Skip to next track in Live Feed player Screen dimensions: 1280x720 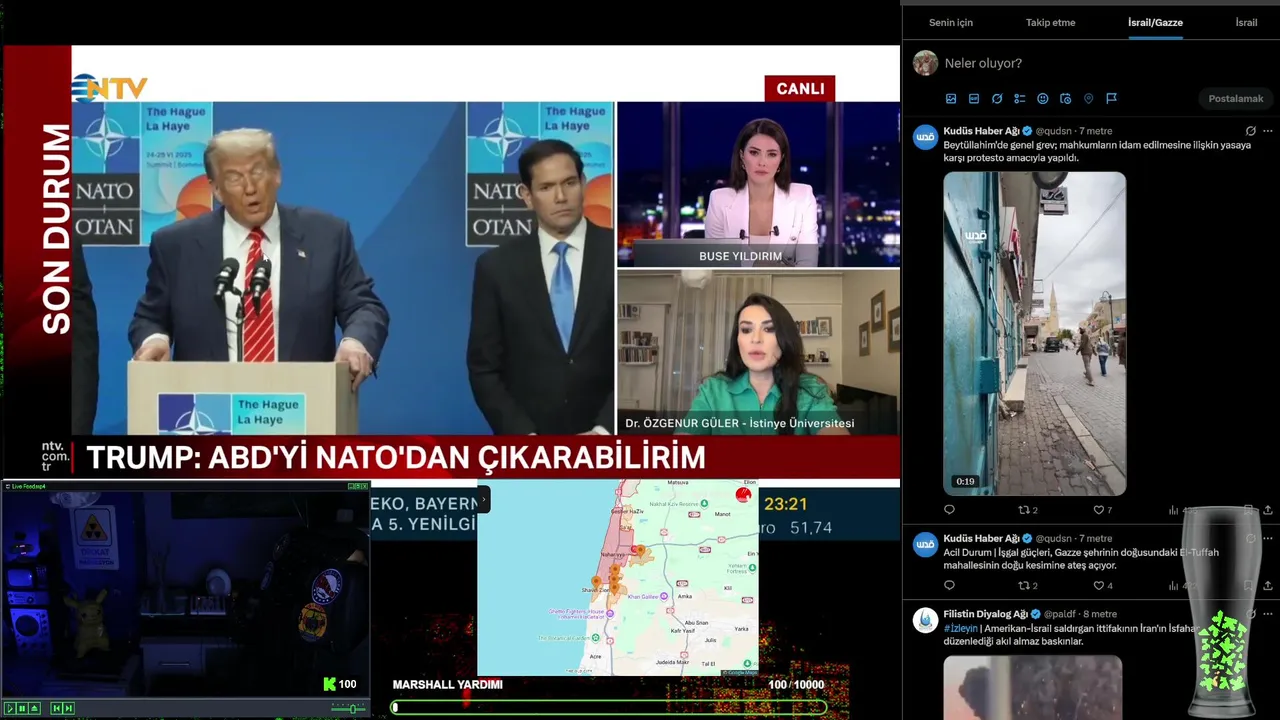click(68, 708)
